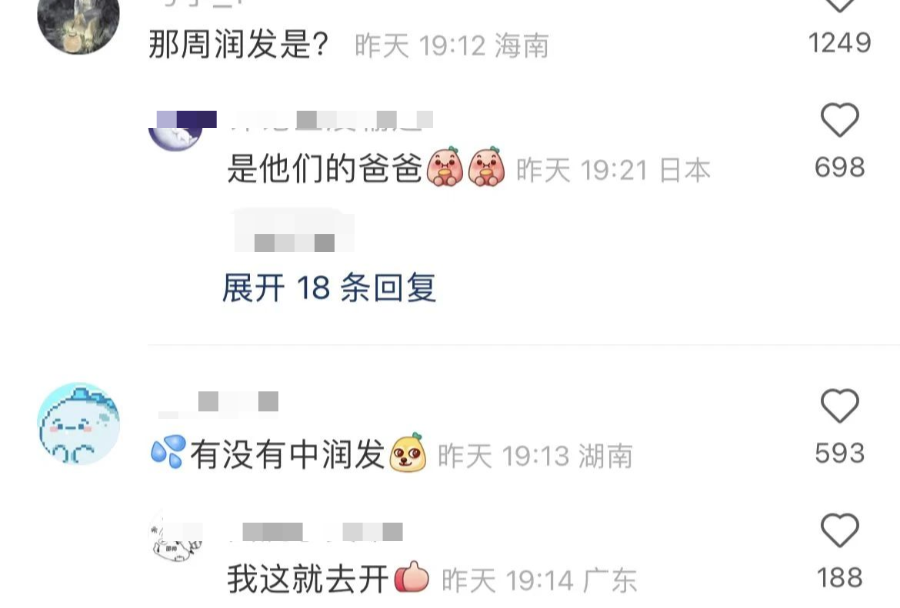Tap the 1249 like count
Viewport: 900px width, 608px height.
[840, 43]
